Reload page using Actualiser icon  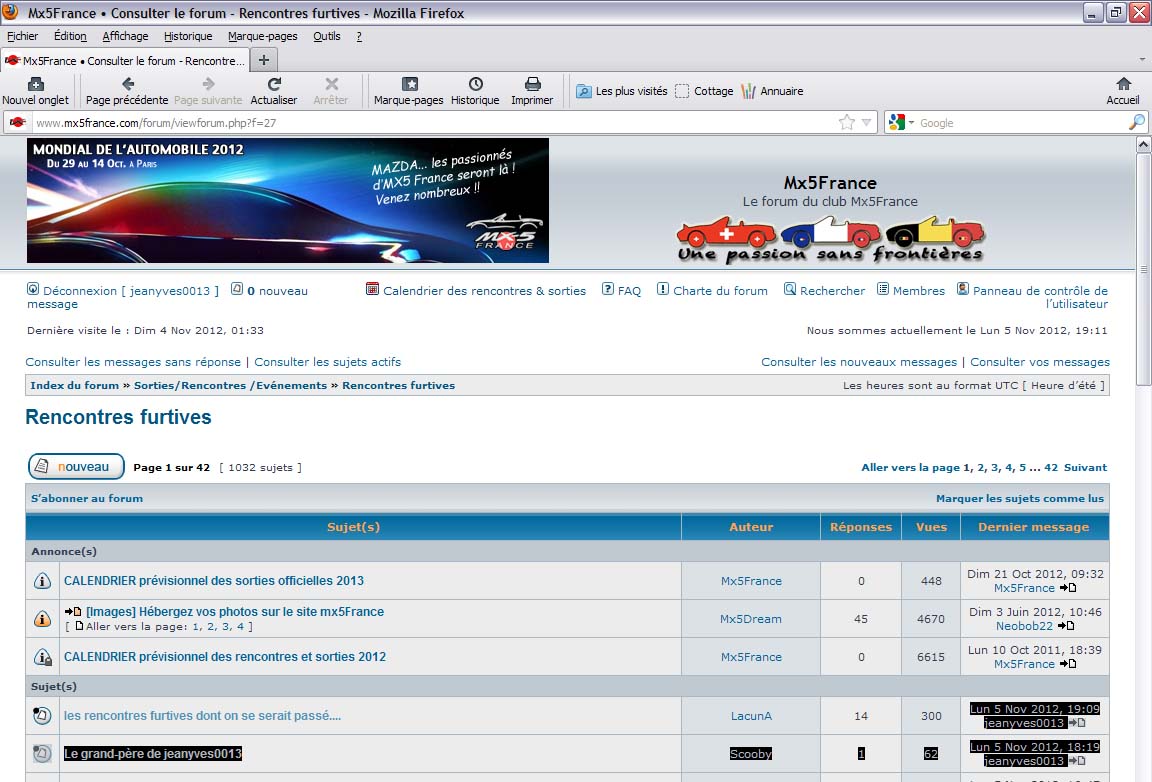pyautogui.click(x=274, y=84)
